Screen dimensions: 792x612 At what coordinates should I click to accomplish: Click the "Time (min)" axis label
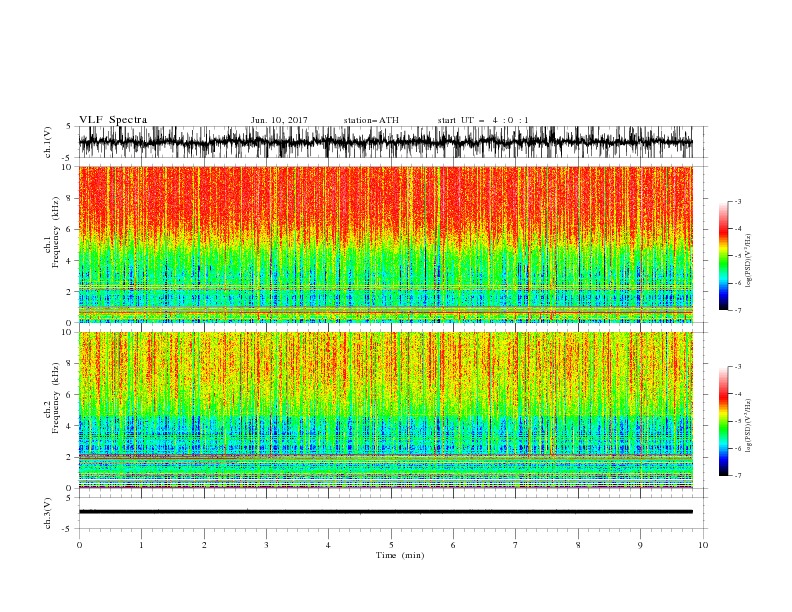400,555
